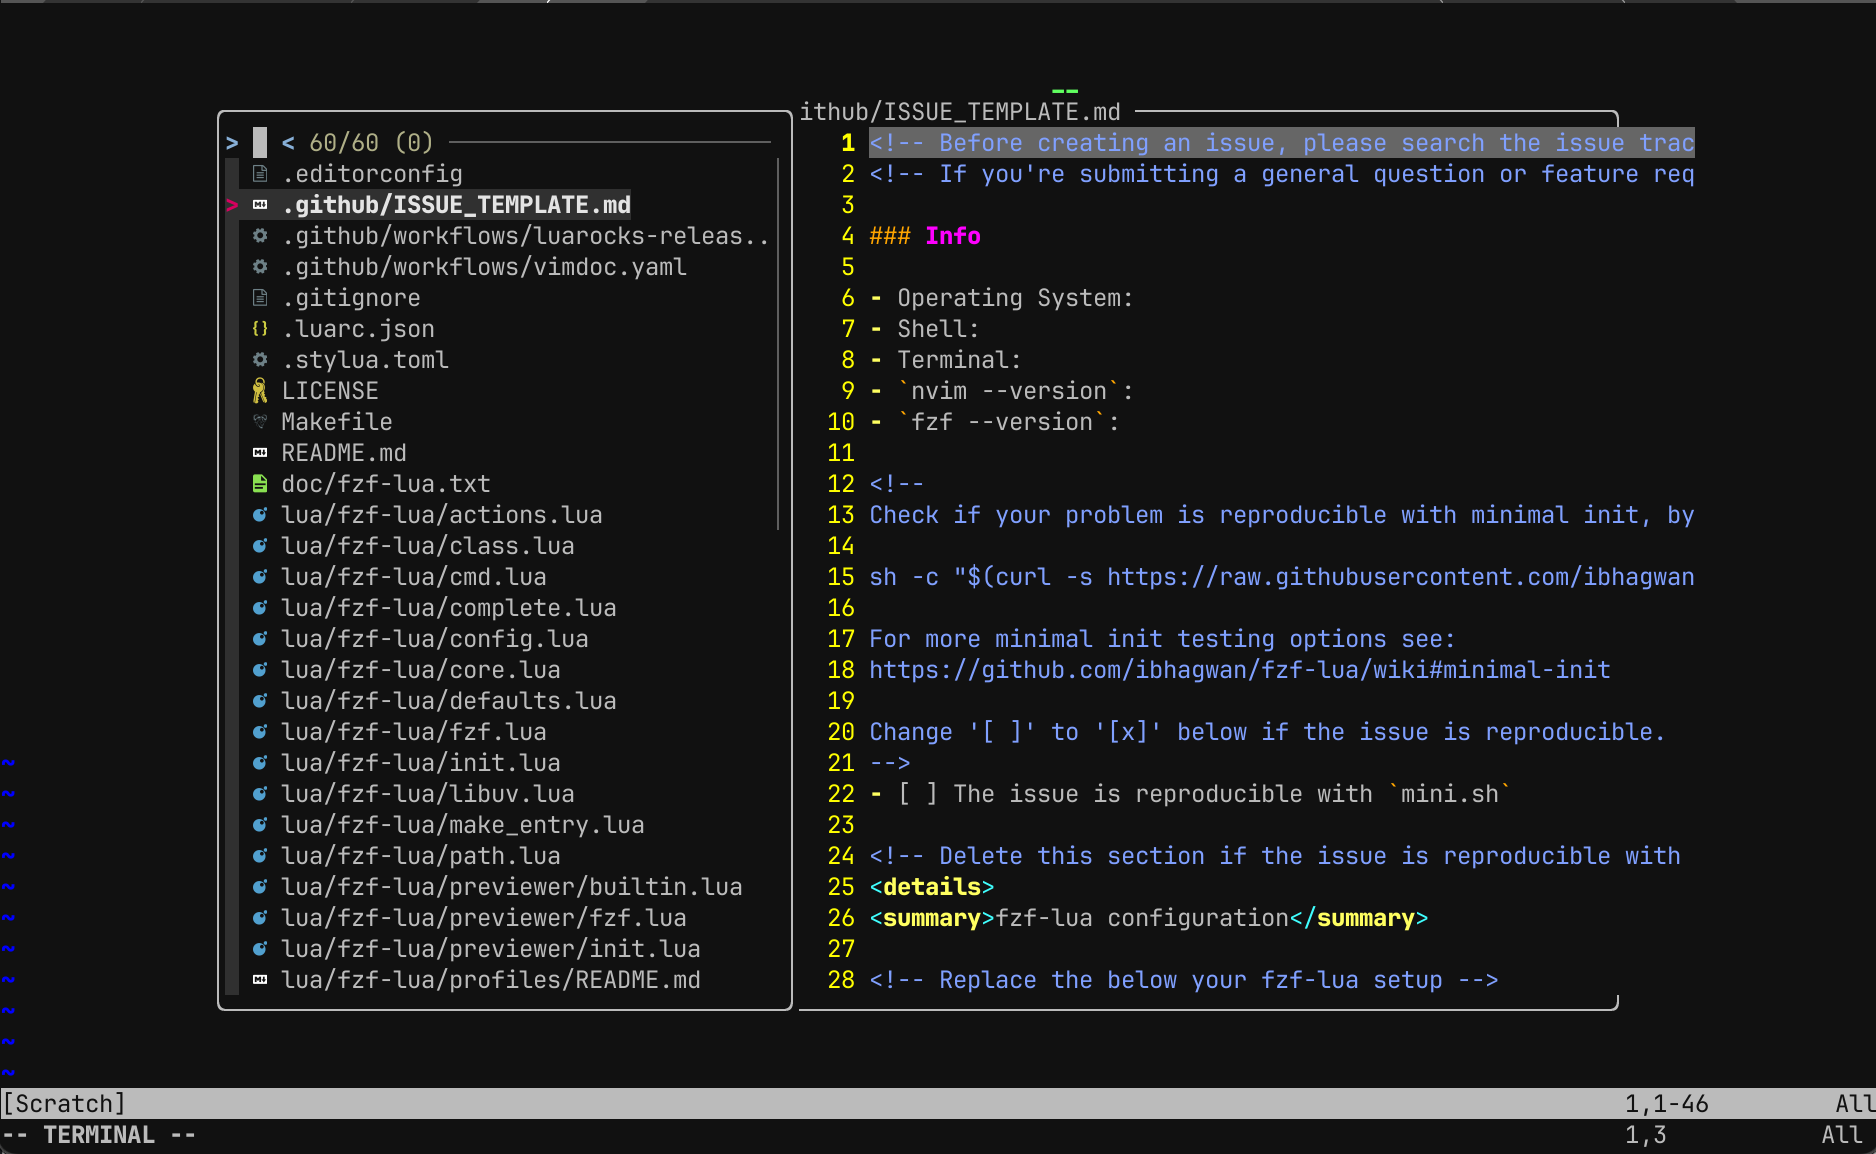Click the gear icon beside .stylua.toml
The width and height of the screenshot is (1876, 1154).
pyautogui.click(x=260, y=359)
